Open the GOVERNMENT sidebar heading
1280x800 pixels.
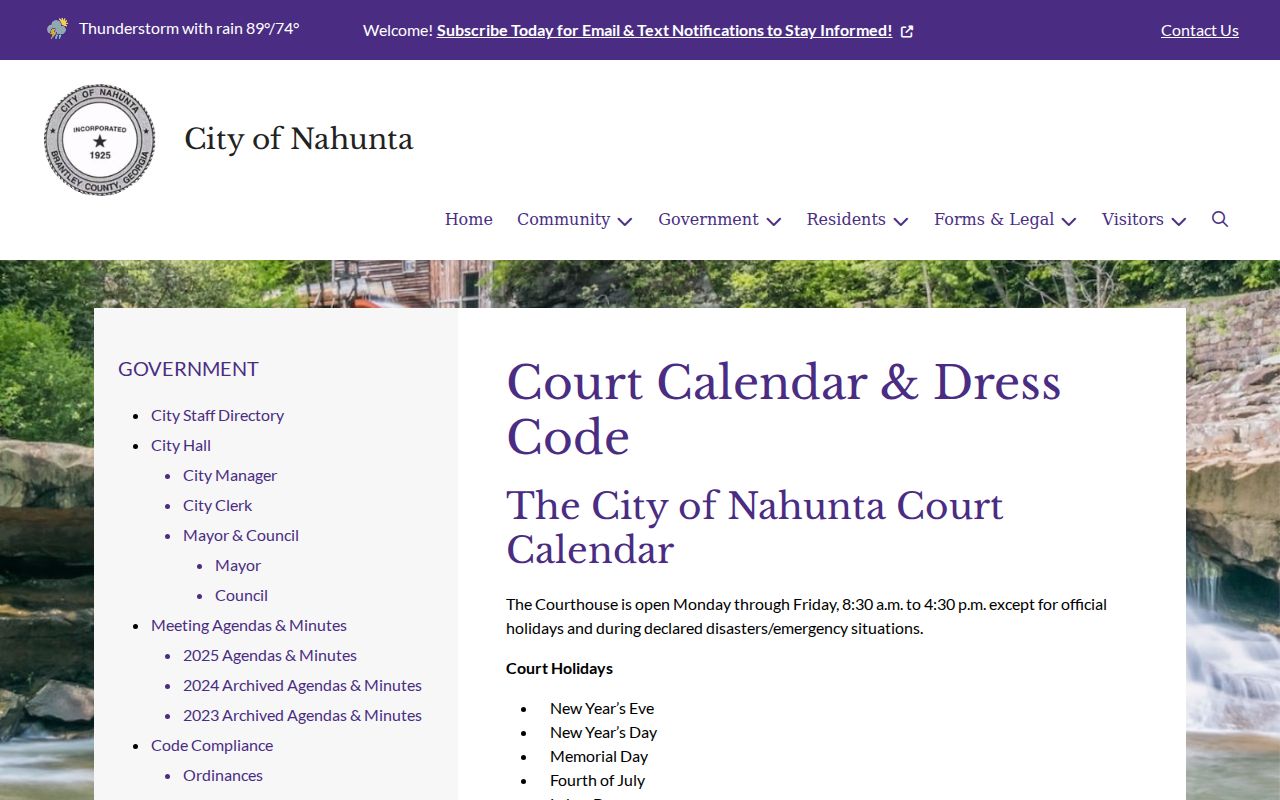(x=188, y=369)
